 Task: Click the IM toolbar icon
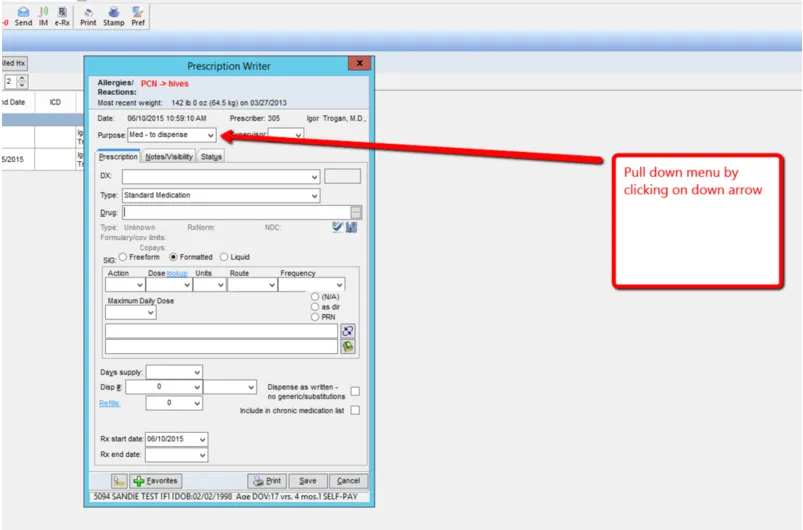tap(43, 15)
